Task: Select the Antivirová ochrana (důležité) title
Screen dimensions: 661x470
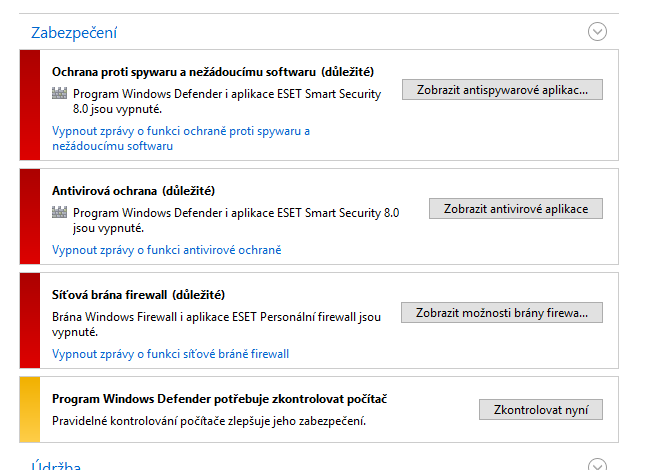Action: (133, 190)
